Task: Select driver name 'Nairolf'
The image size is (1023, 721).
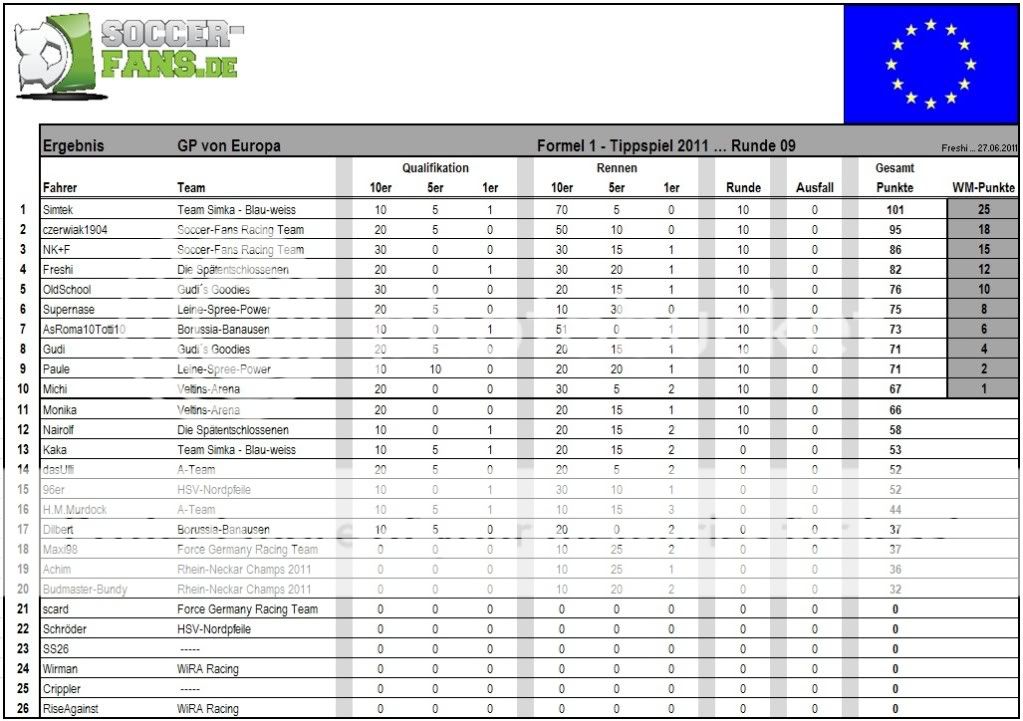Action: [x=58, y=430]
